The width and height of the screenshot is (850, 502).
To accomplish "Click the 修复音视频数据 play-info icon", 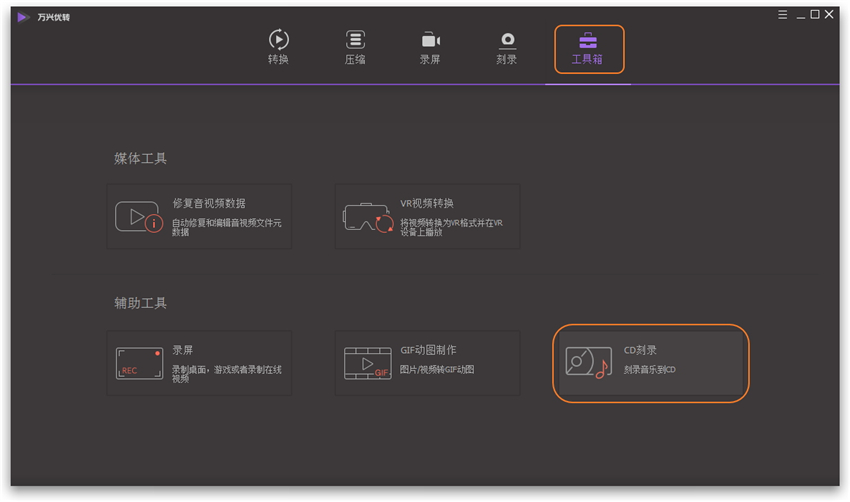I will (x=139, y=217).
